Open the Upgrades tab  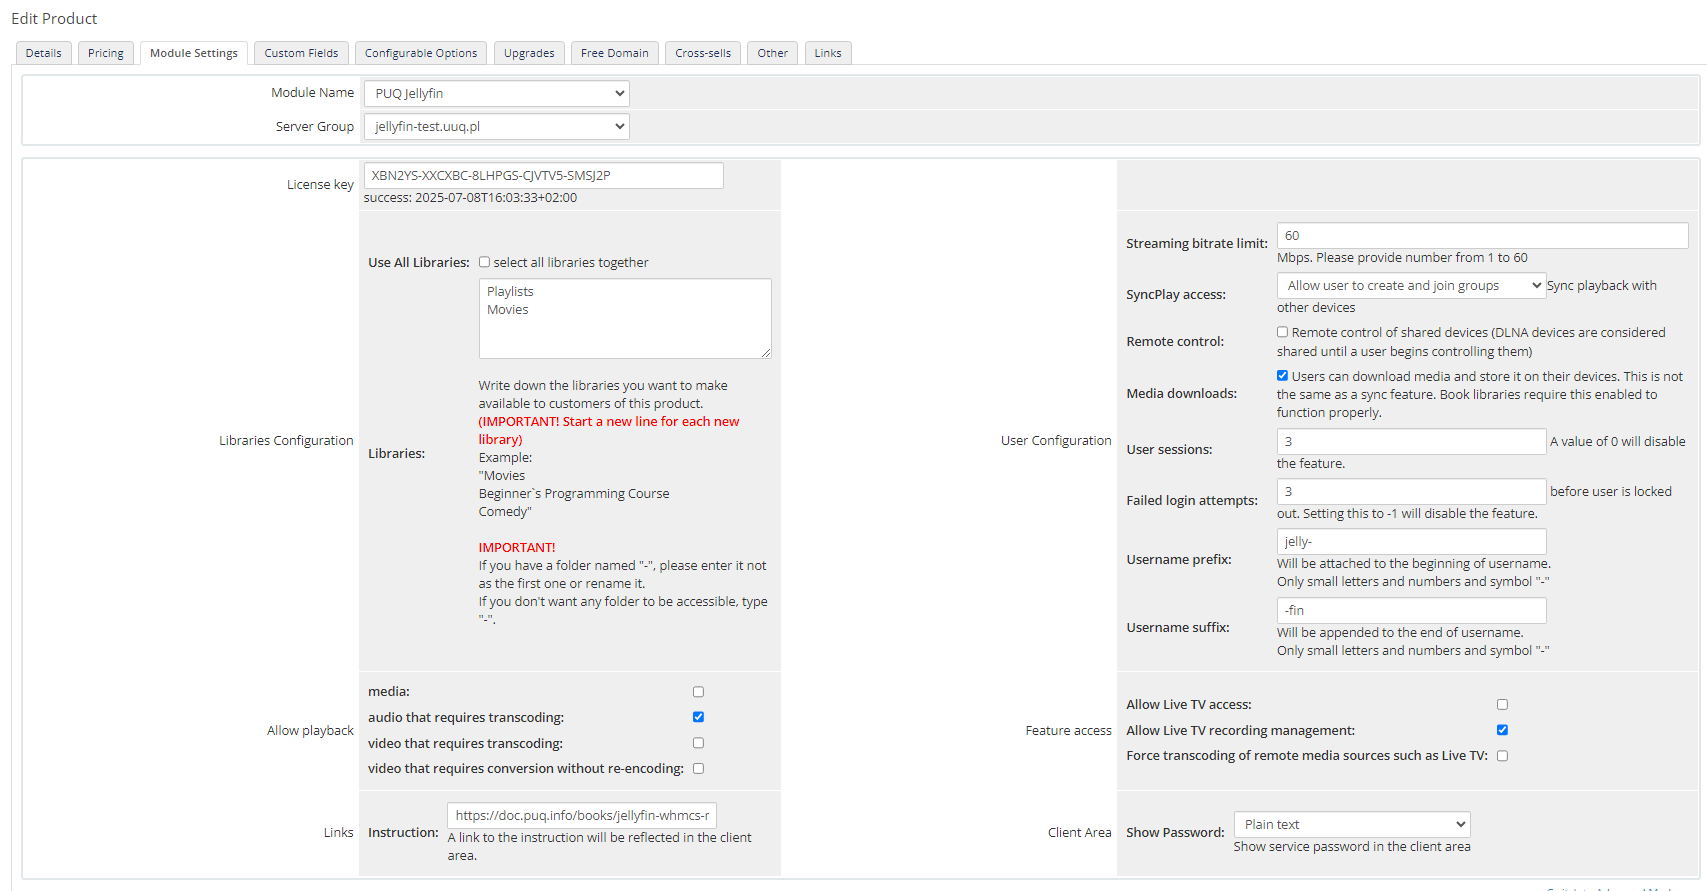[x=529, y=53]
